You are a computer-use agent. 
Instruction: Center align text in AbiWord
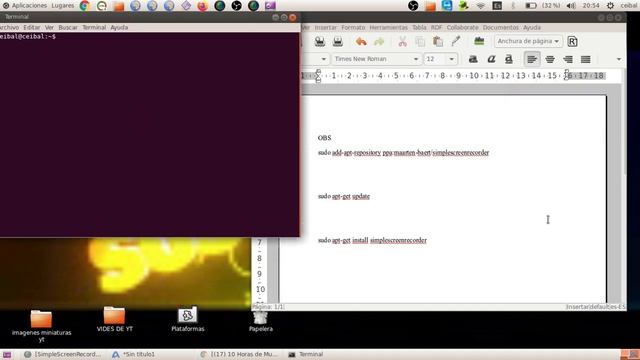pos(550,59)
